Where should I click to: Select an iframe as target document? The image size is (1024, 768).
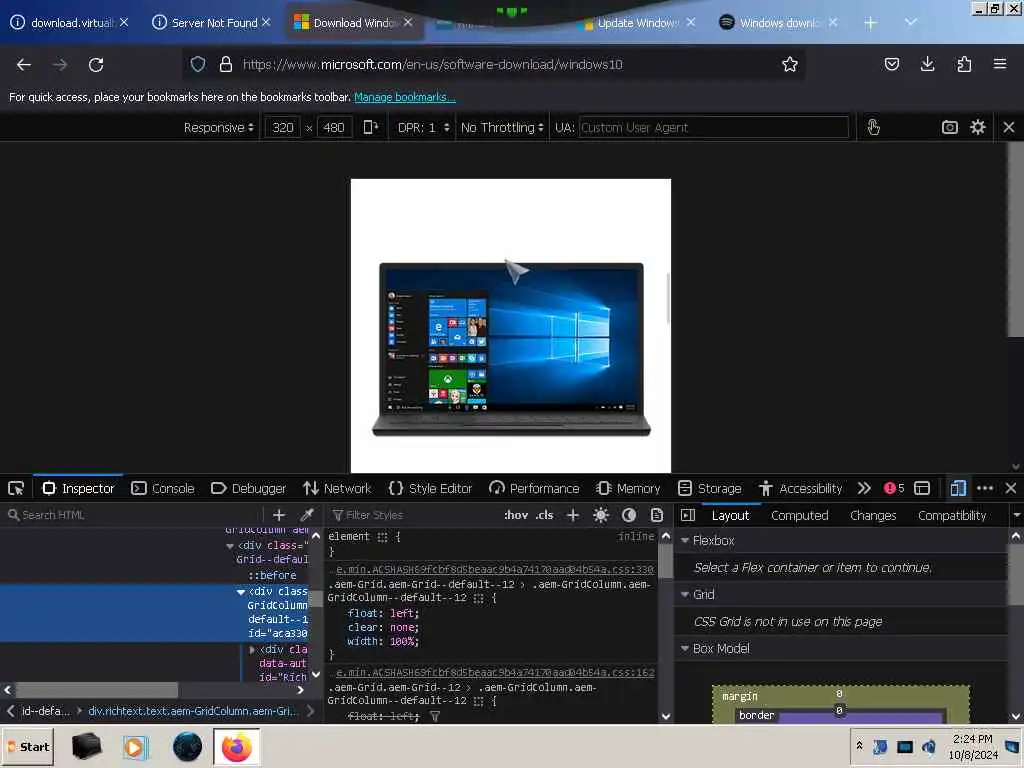(x=922, y=488)
